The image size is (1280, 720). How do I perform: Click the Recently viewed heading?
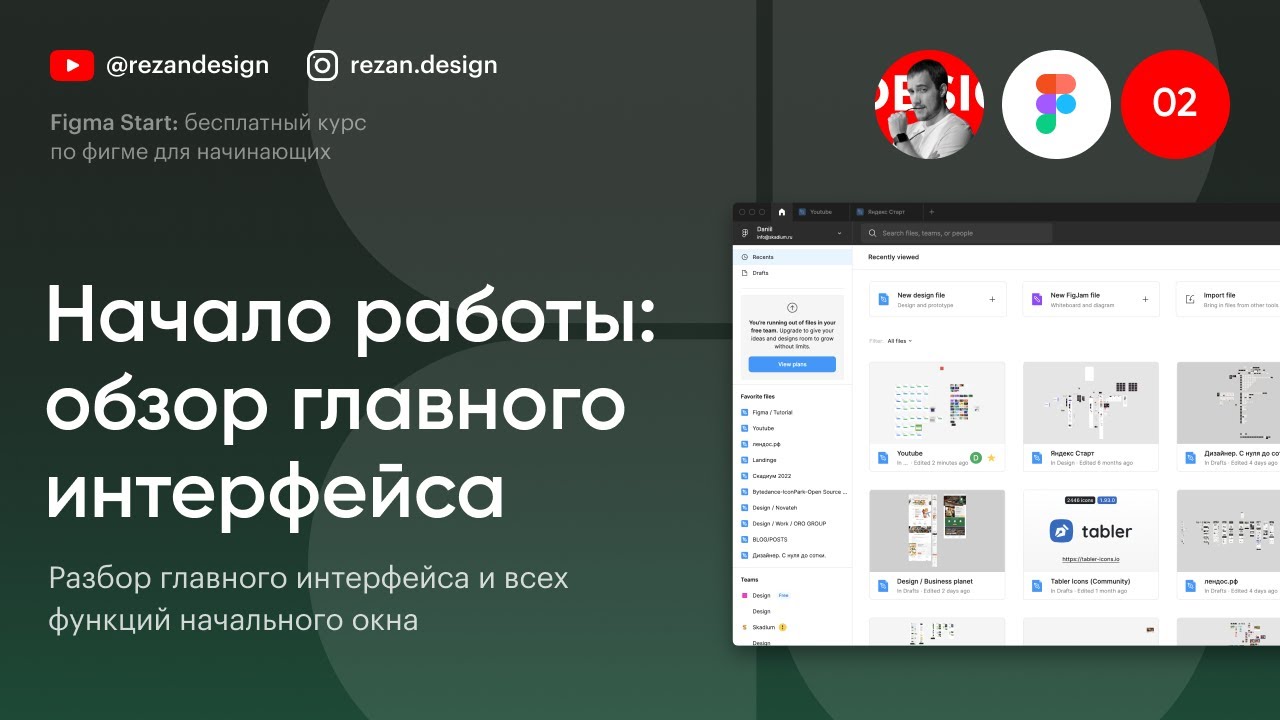pyautogui.click(x=893, y=257)
